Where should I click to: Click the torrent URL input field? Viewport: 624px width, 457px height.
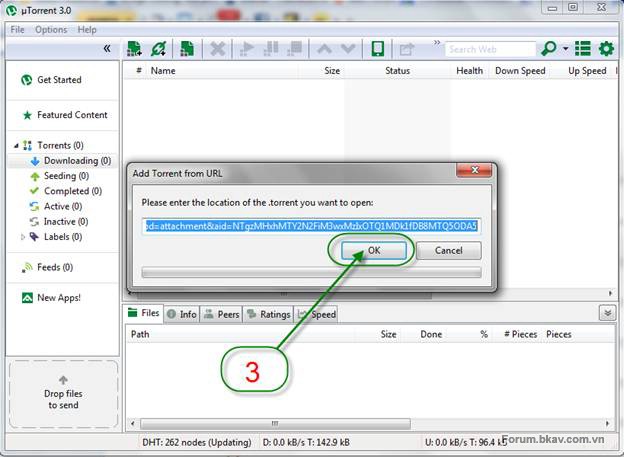[x=311, y=225]
